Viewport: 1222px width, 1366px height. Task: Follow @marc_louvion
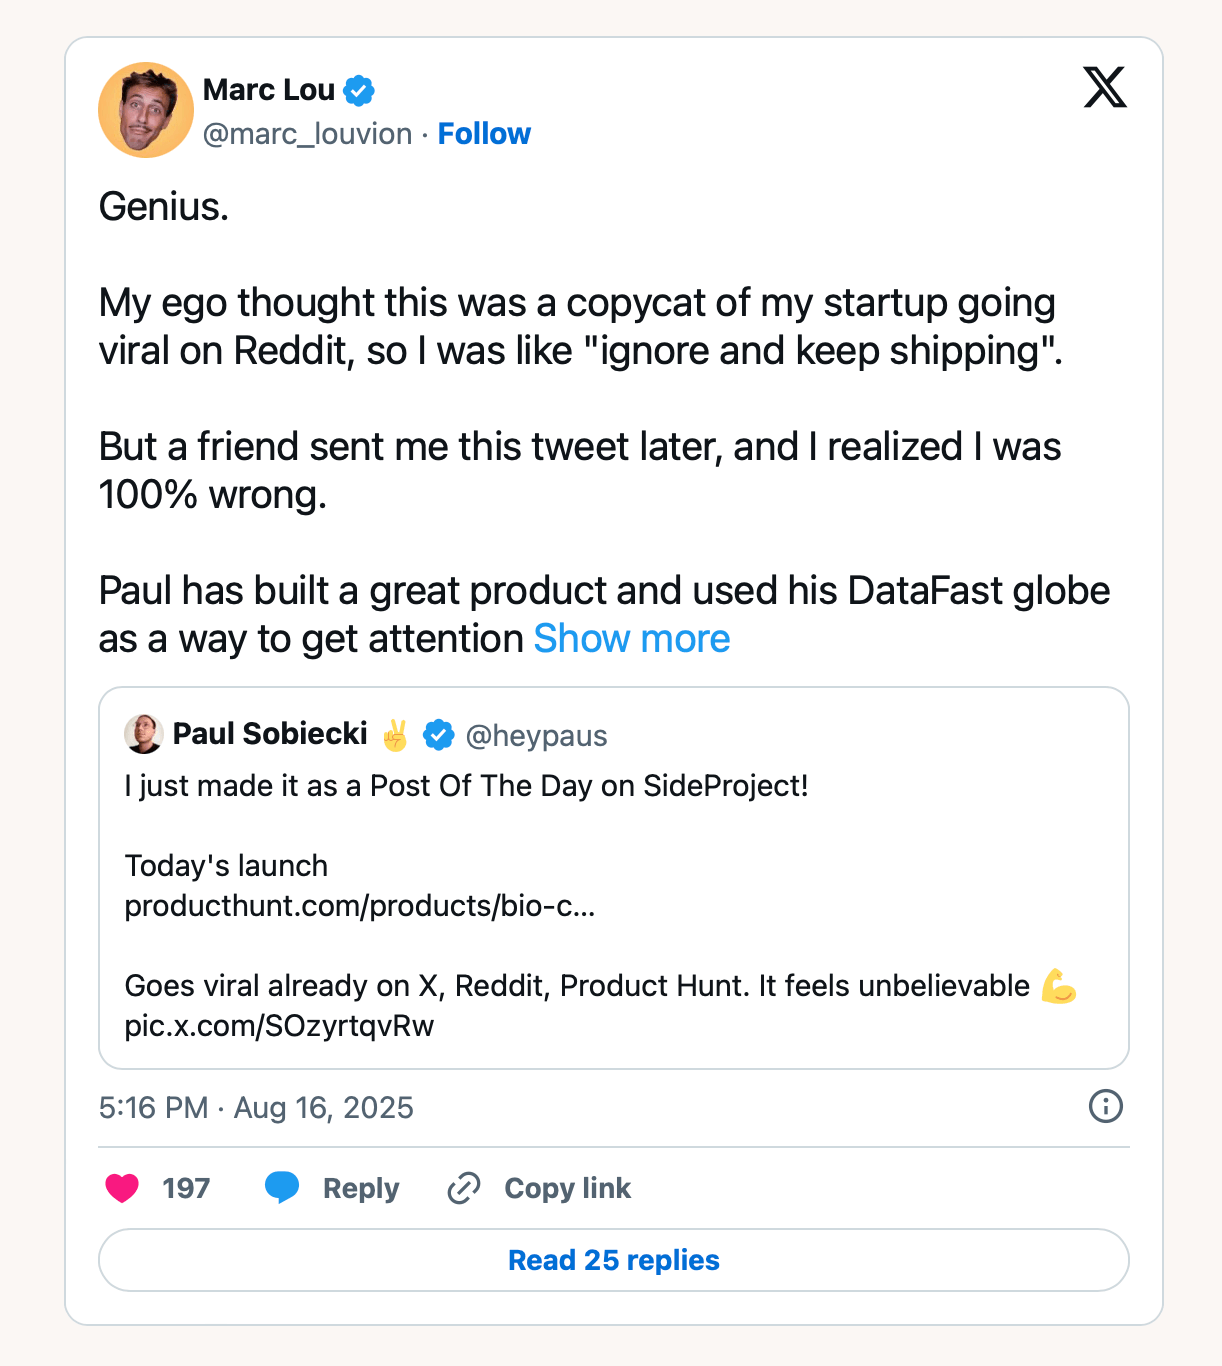484,133
